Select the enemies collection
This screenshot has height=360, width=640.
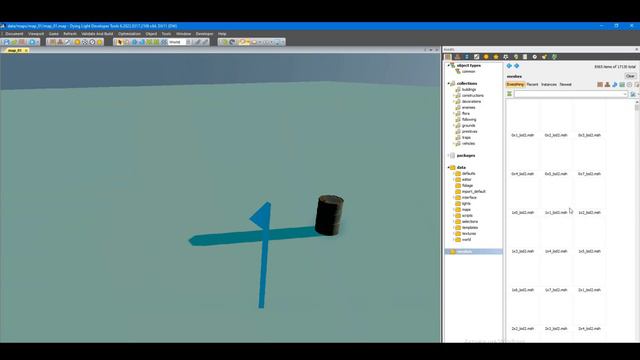click(x=469, y=107)
